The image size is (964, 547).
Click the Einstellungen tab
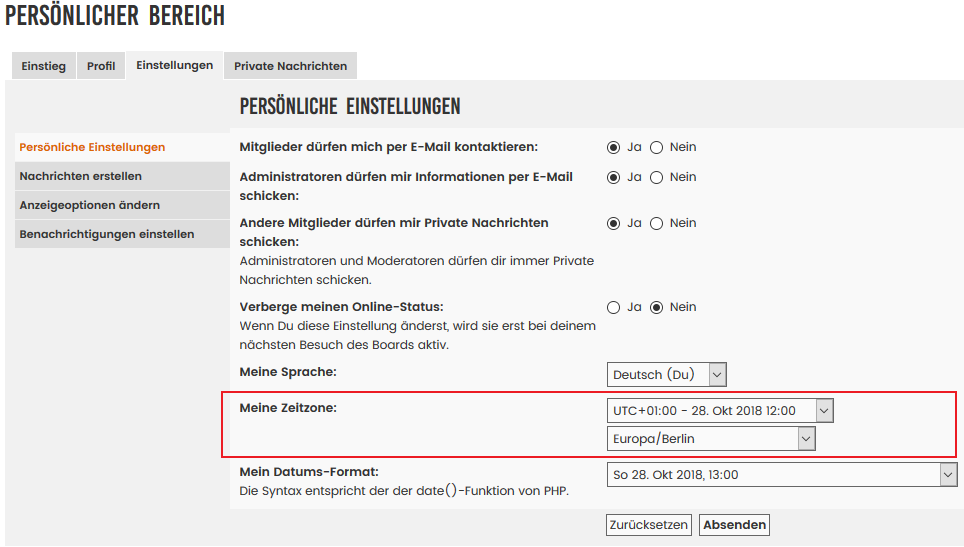click(x=174, y=65)
